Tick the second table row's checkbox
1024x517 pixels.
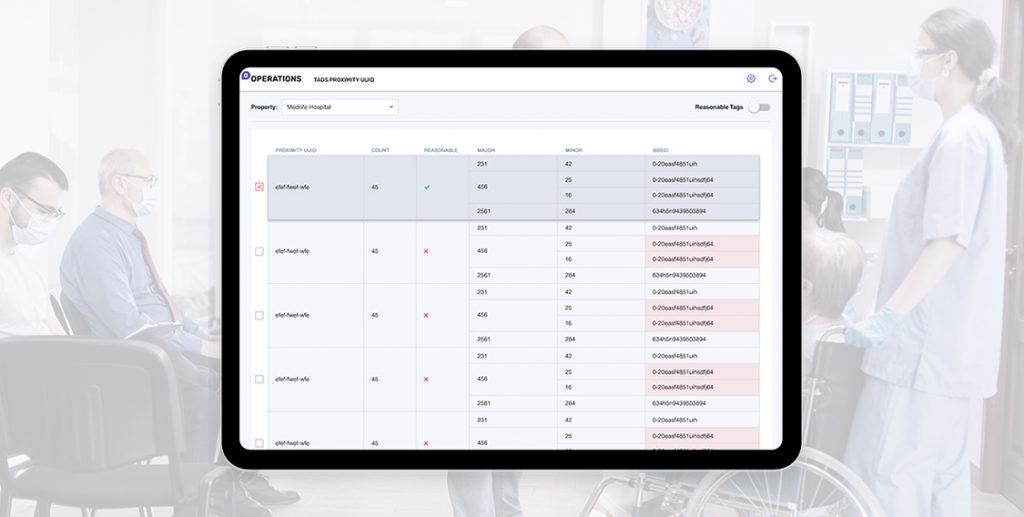[x=259, y=251]
